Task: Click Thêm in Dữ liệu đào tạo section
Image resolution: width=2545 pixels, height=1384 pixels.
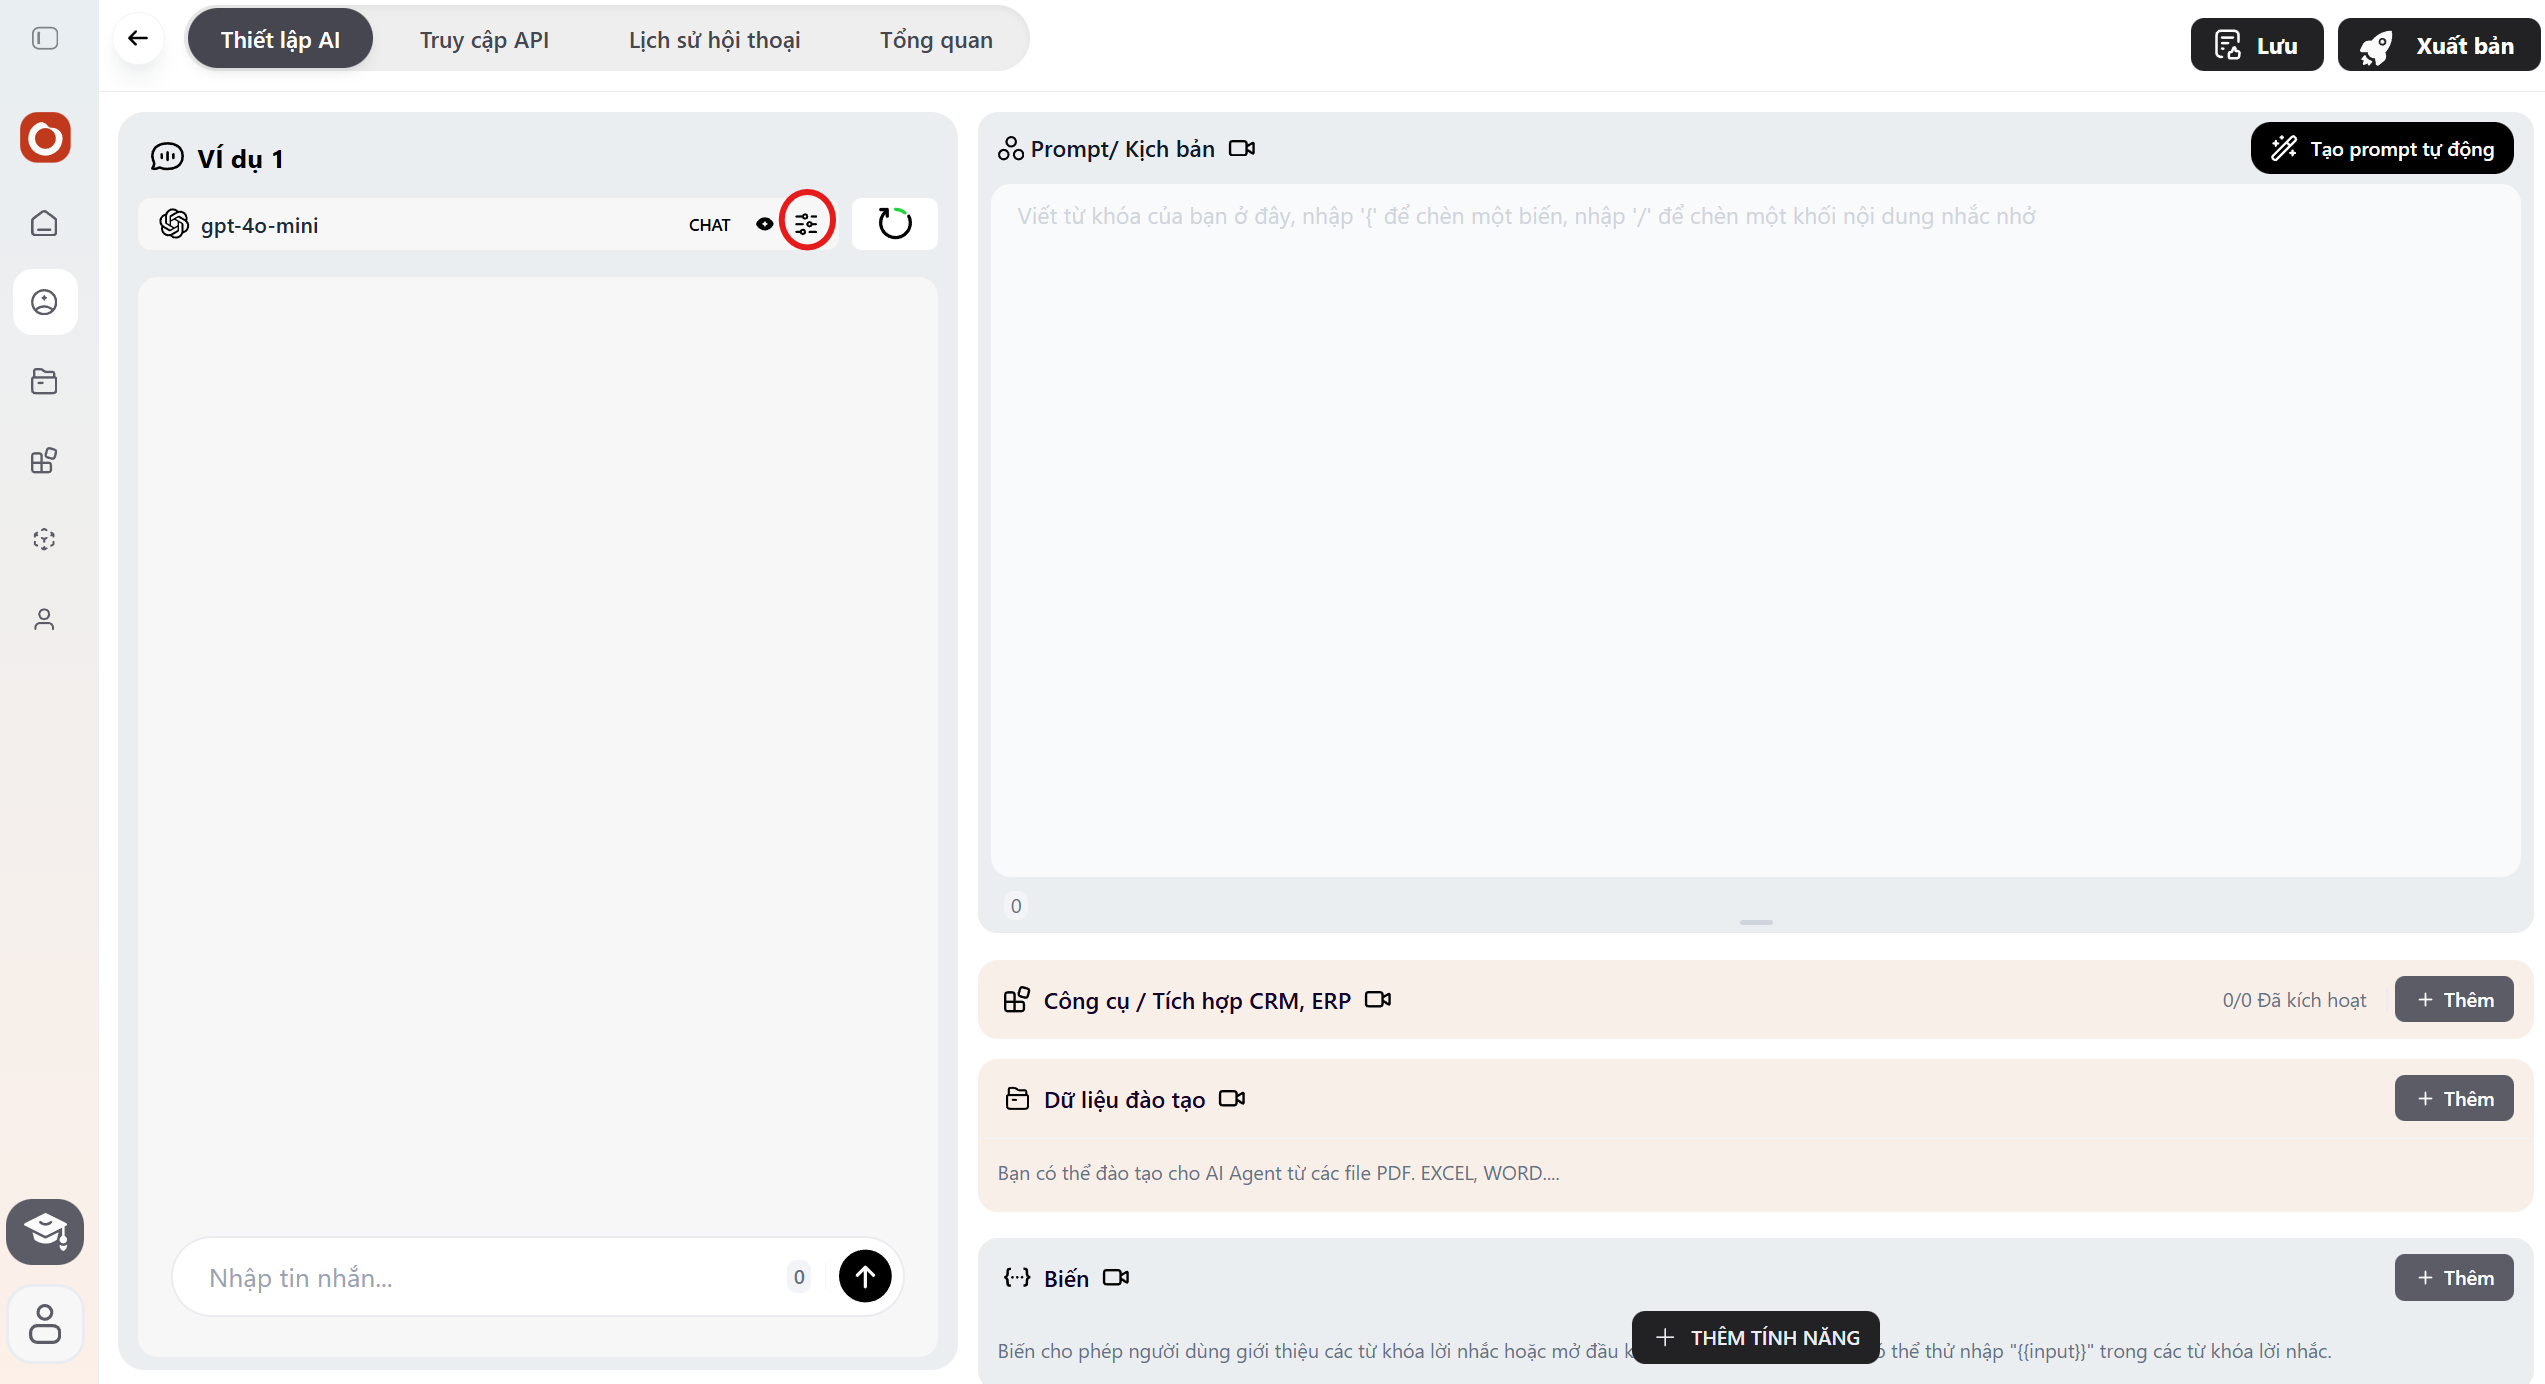Action: click(2453, 1099)
